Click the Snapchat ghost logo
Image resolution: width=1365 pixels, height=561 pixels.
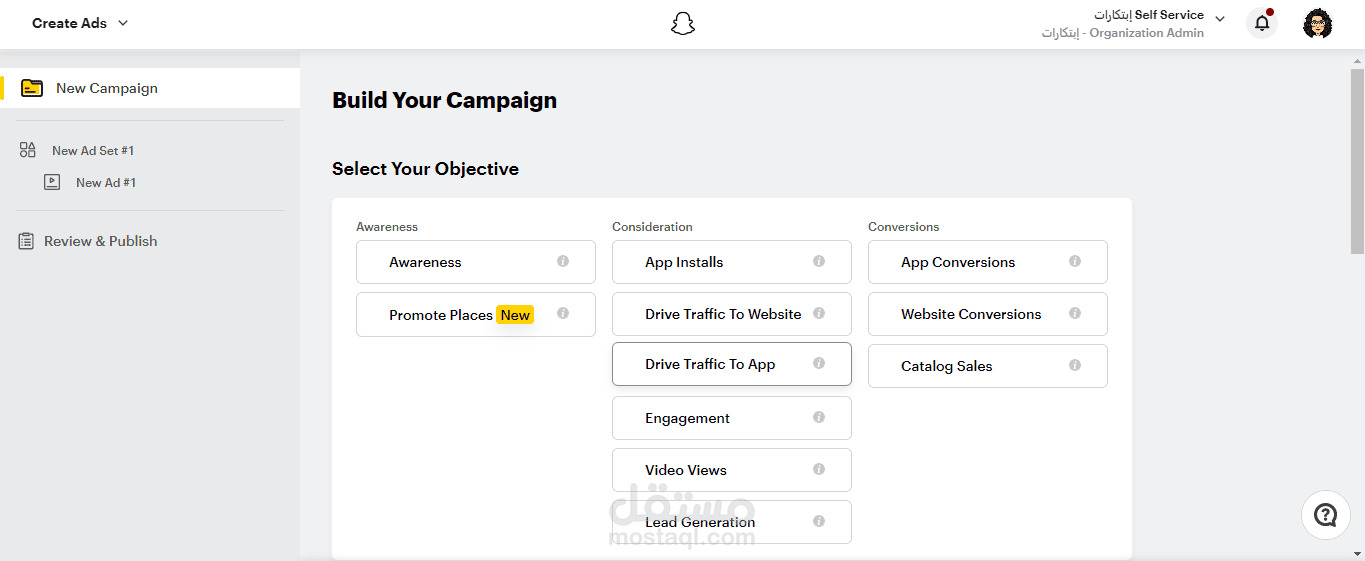coord(683,23)
